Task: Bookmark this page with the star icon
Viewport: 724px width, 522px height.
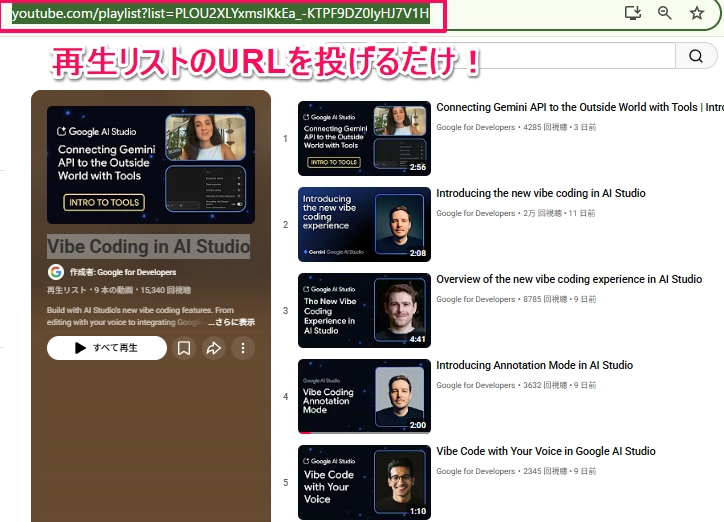Action: pos(697,13)
